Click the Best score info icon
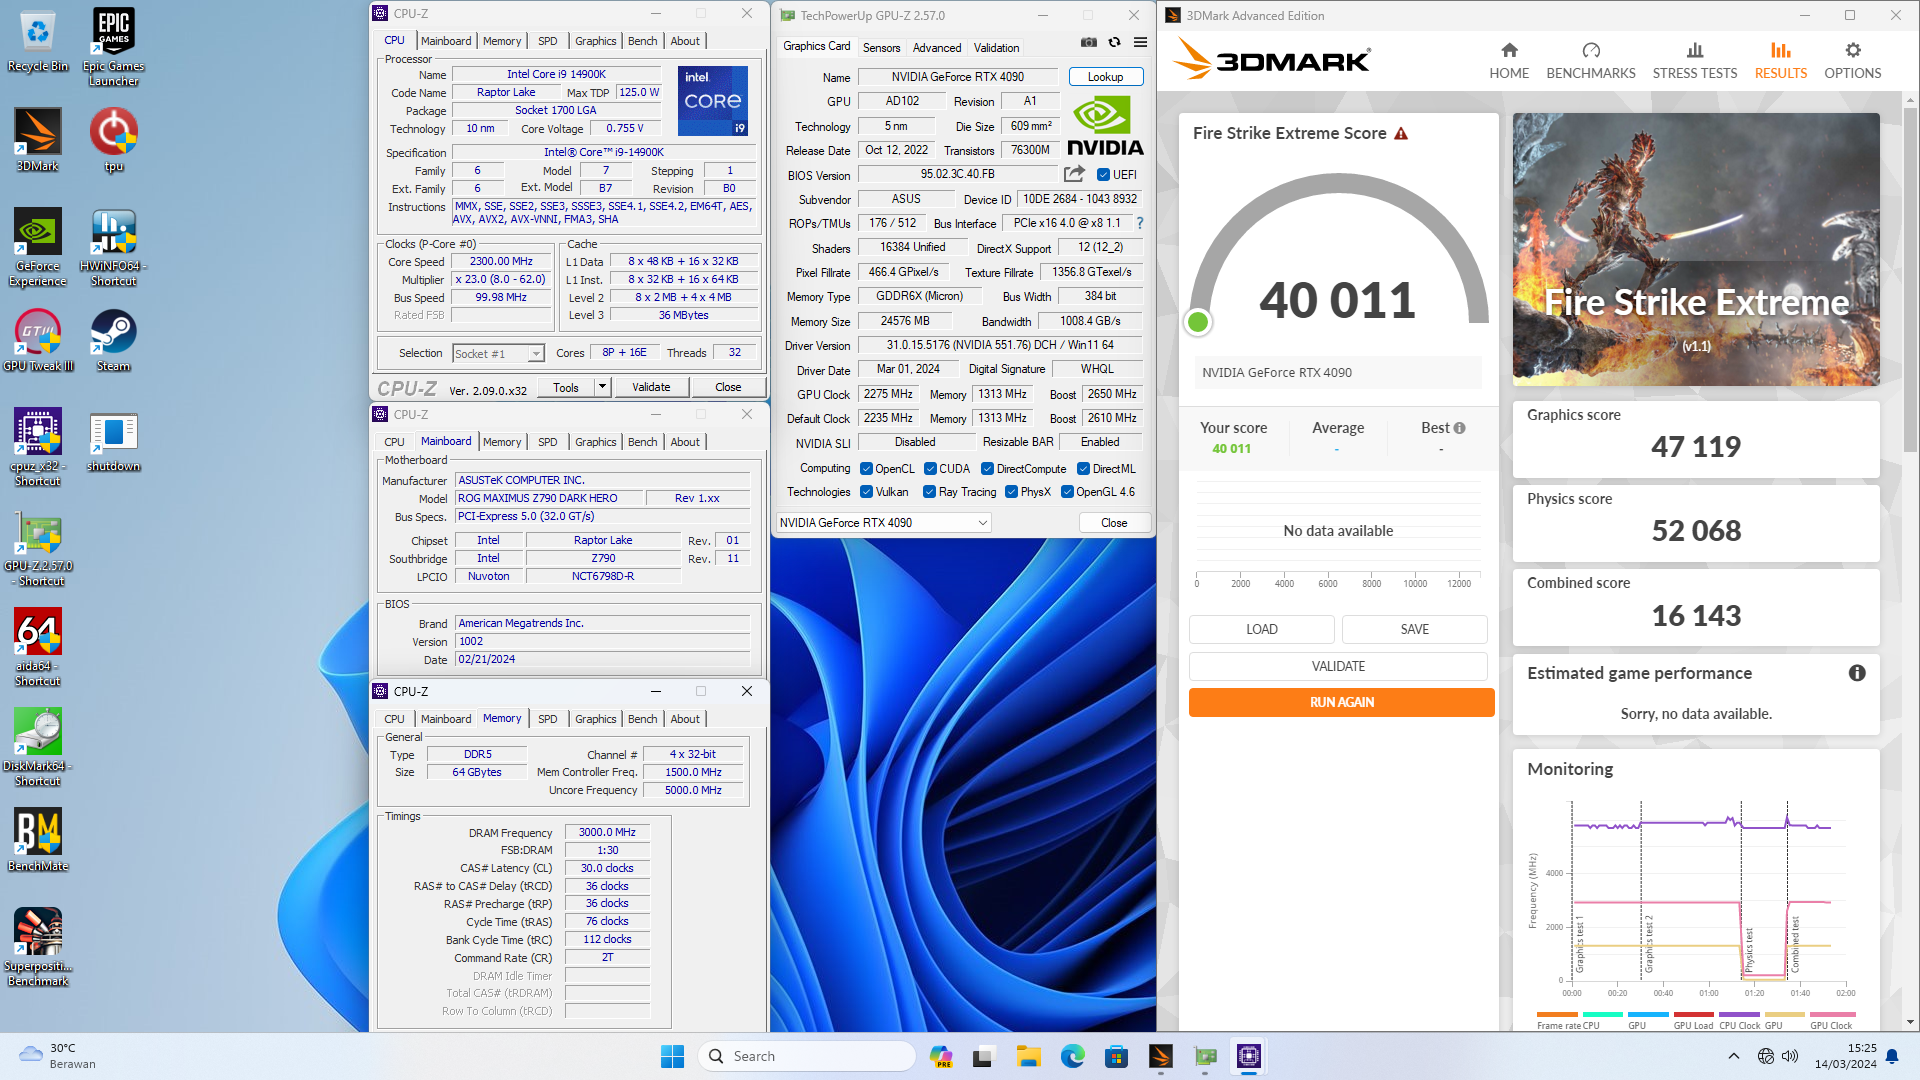Image resolution: width=1920 pixels, height=1080 pixels. click(1460, 428)
